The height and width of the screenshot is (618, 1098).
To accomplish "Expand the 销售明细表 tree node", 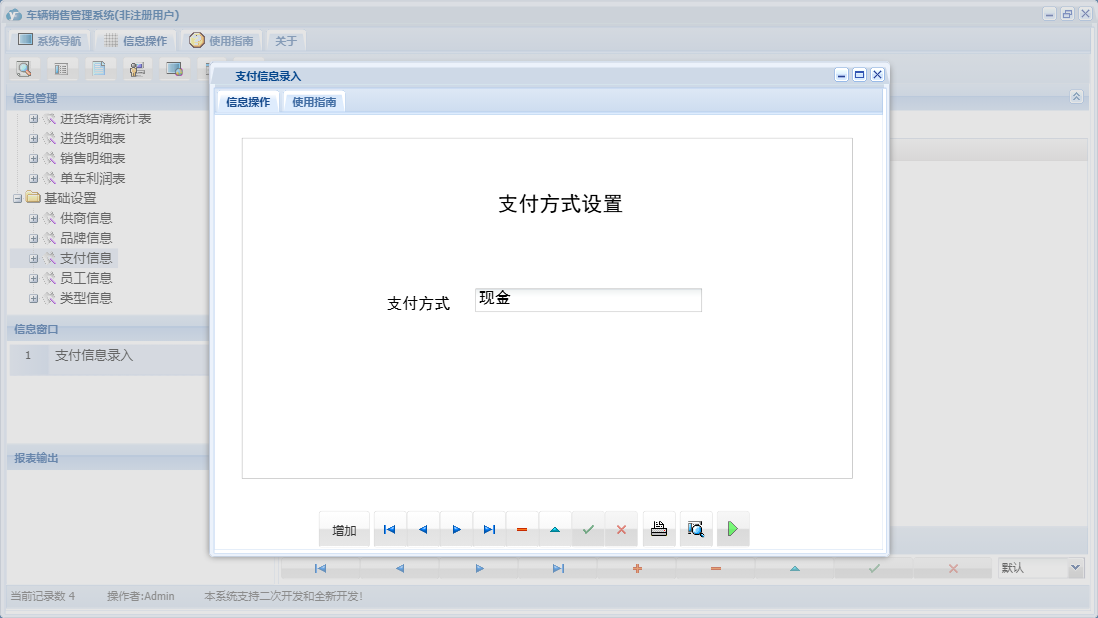I will pyautogui.click(x=33, y=158).
